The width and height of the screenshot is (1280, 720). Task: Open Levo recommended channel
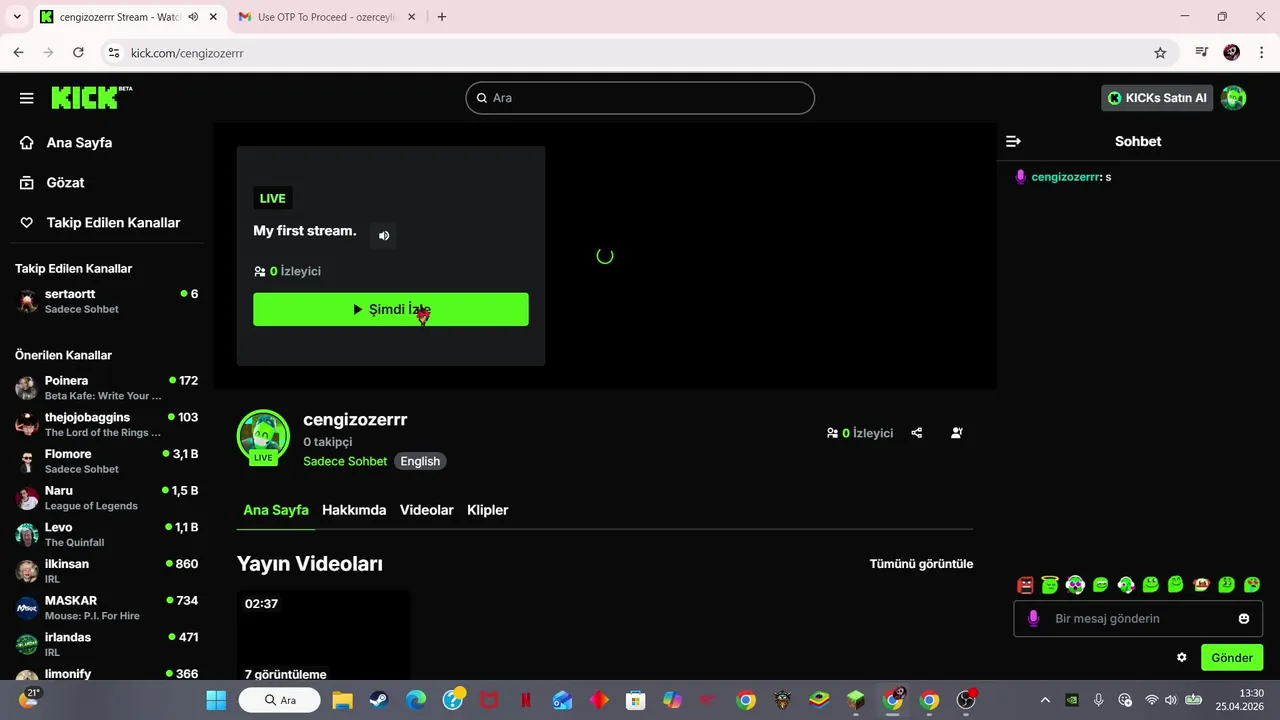(x=106, y=534)
